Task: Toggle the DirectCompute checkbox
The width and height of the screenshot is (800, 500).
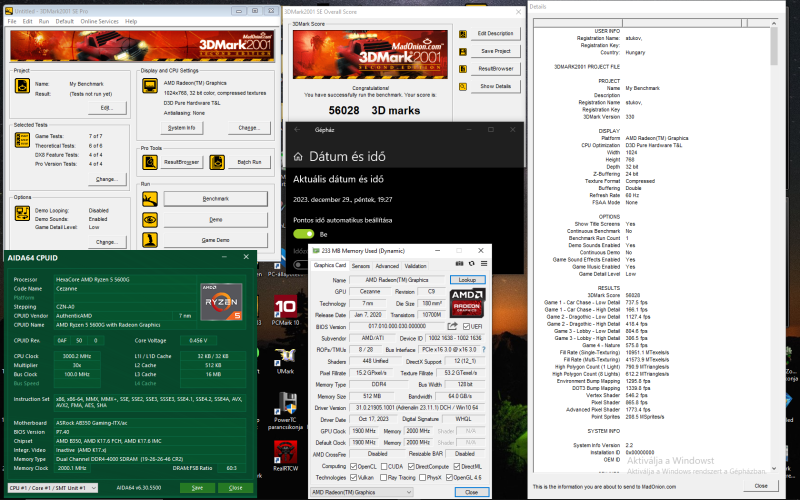Action: point(411,466)
